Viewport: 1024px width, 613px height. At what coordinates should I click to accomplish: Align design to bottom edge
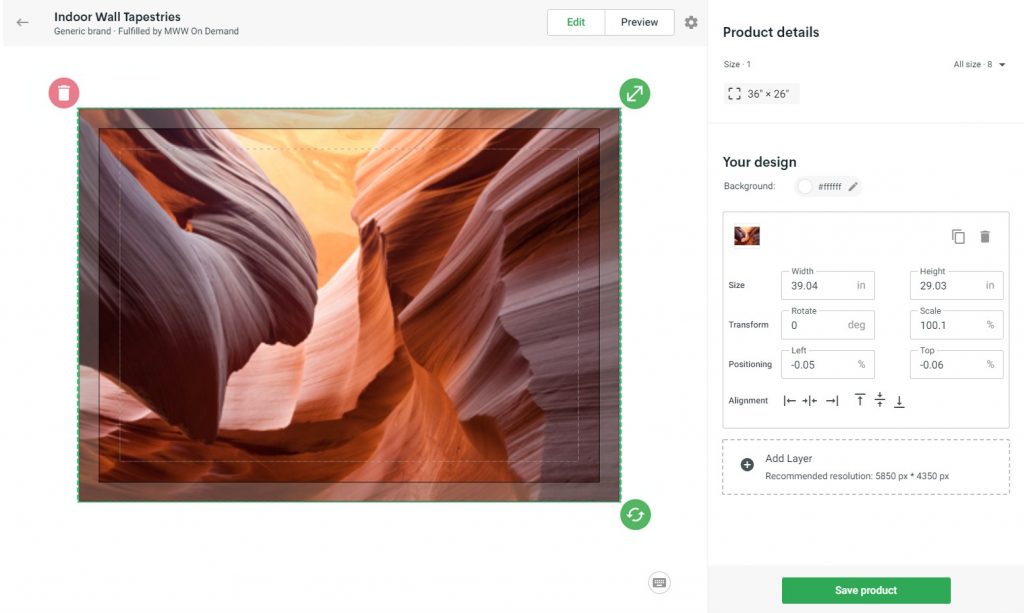pos(899,401)
